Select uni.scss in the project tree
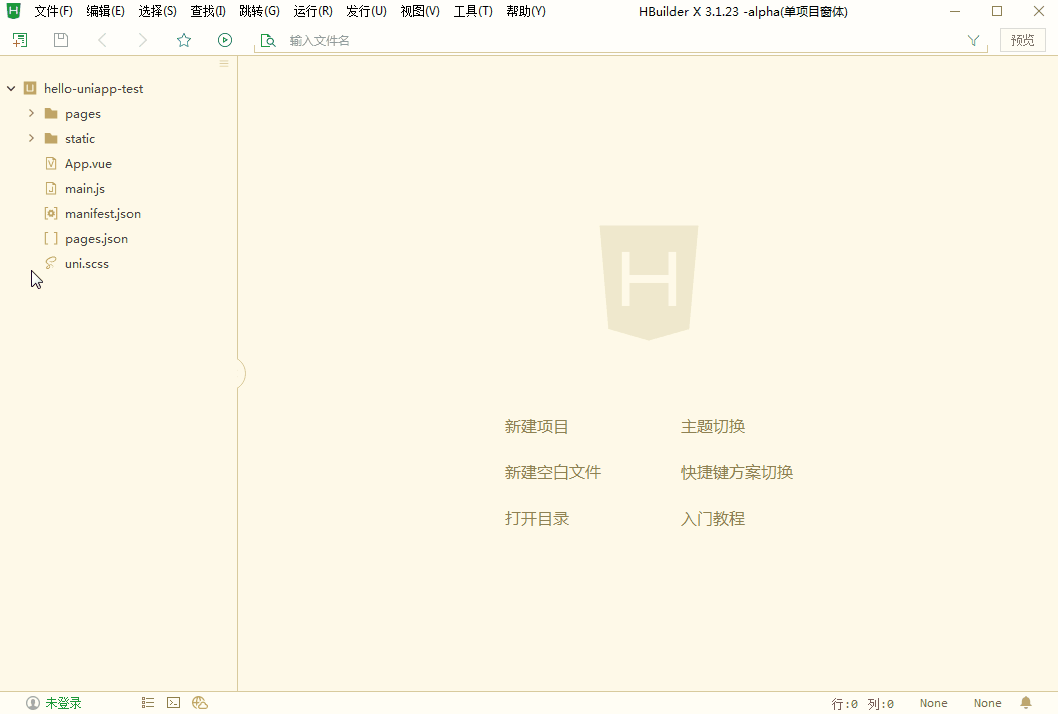Image resolution: width=1058 pixels, height=714 pixels. [86, 263]
